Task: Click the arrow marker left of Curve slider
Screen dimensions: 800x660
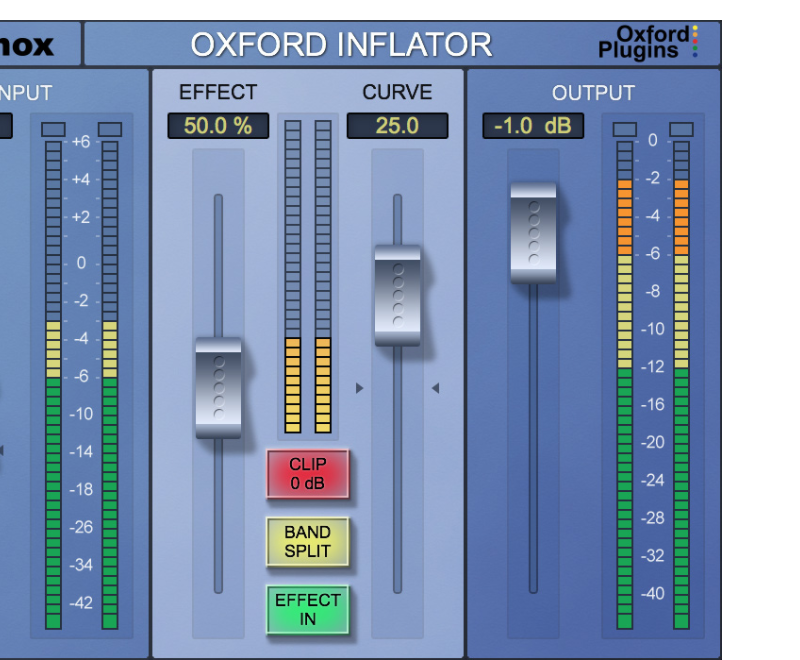Action: click(360, 388)
